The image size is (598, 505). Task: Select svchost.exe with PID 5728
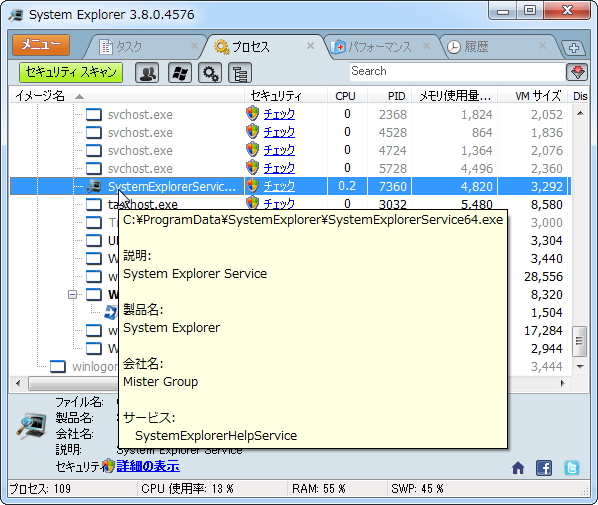(290, 168)
